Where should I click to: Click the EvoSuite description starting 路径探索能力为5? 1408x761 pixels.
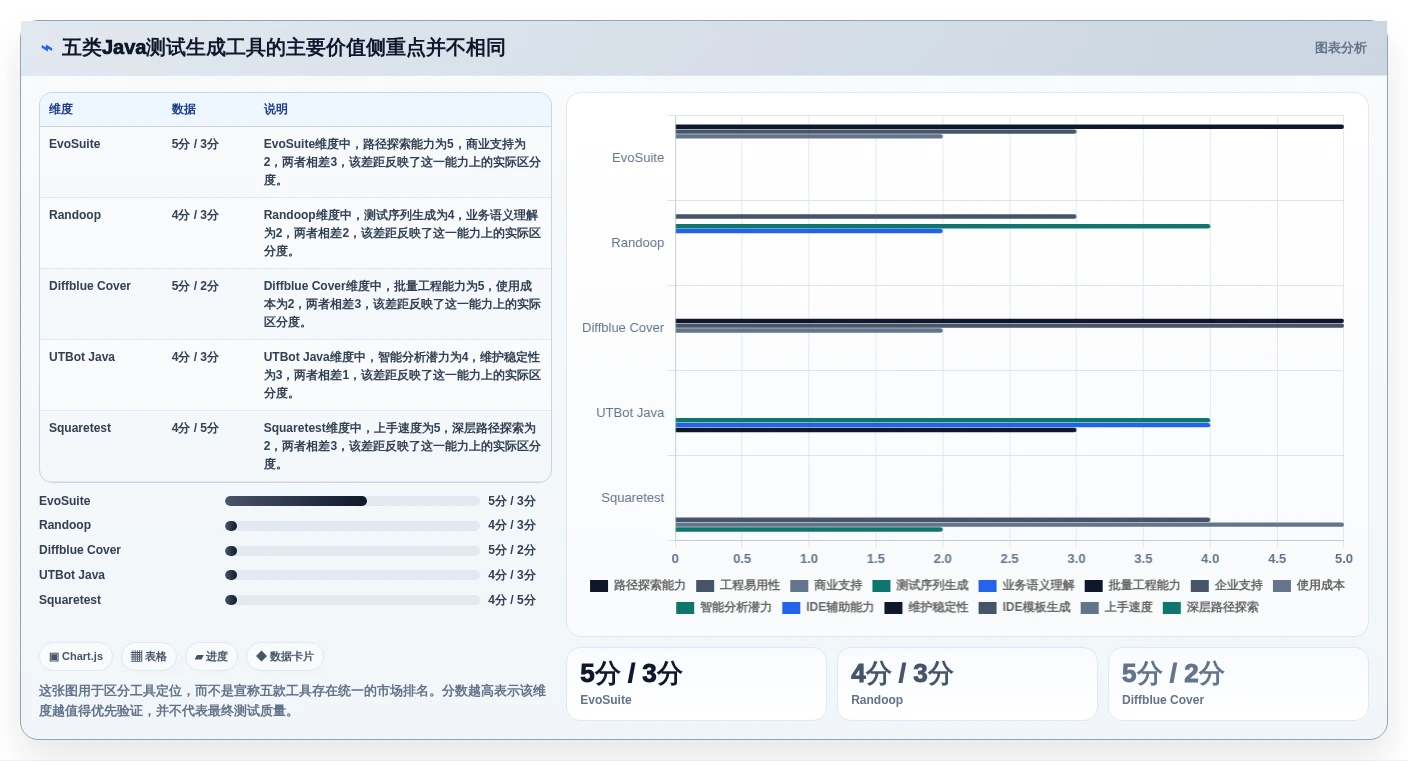point(402,162)
